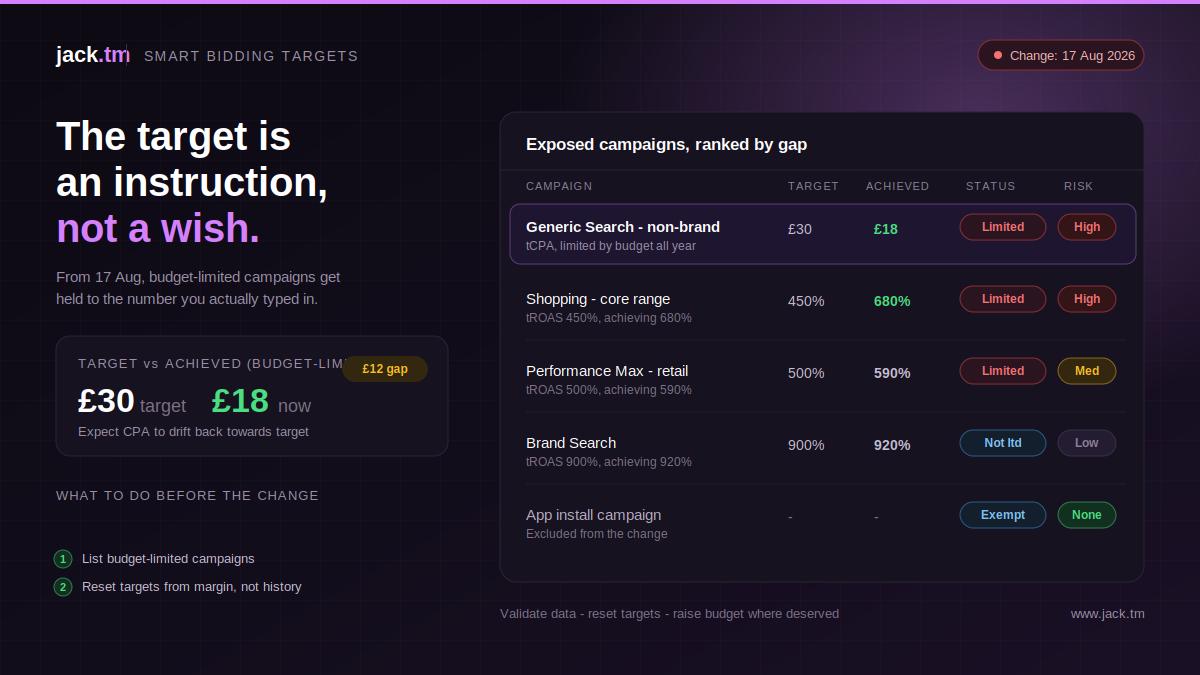Open the www.jack.tm link

(1107, 613)
